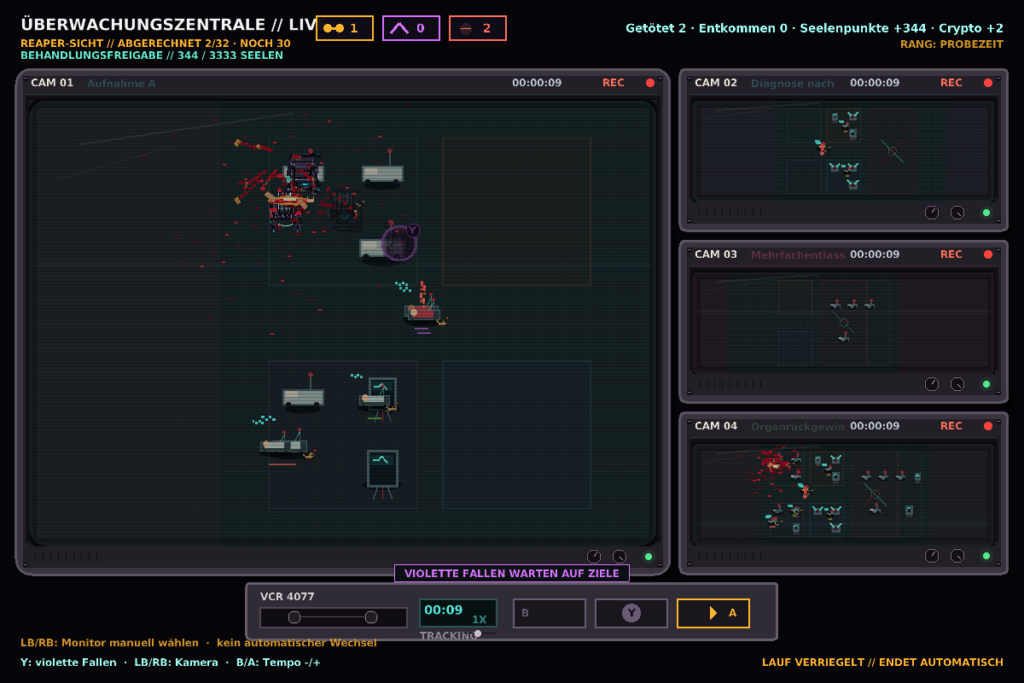Click the REC text on CAM 01
This screenshot has height=683, width=1024.
pyautogui.click(x=613, y=83)
